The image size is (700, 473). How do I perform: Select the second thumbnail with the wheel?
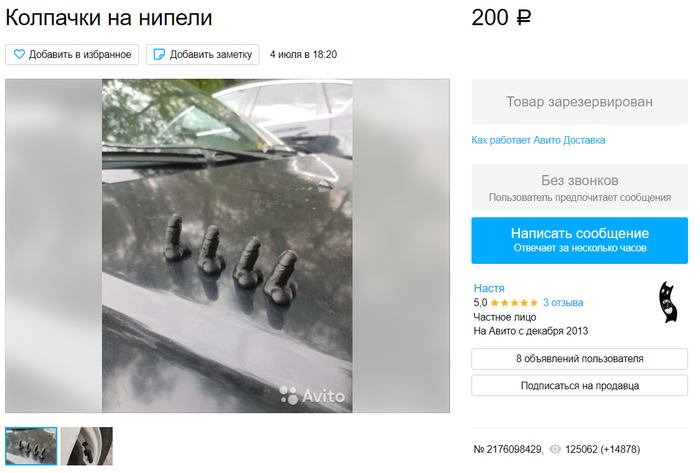pos(87,446)
